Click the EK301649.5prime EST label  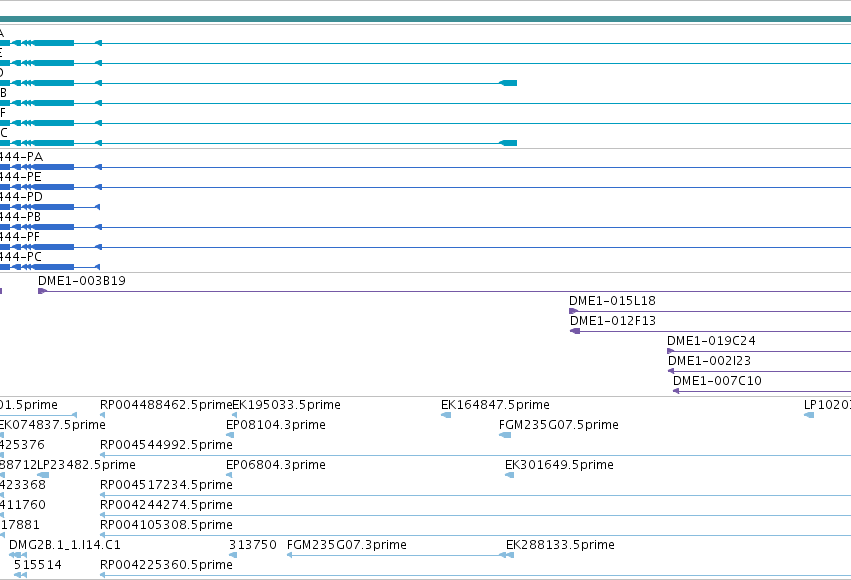click(559, 465)
